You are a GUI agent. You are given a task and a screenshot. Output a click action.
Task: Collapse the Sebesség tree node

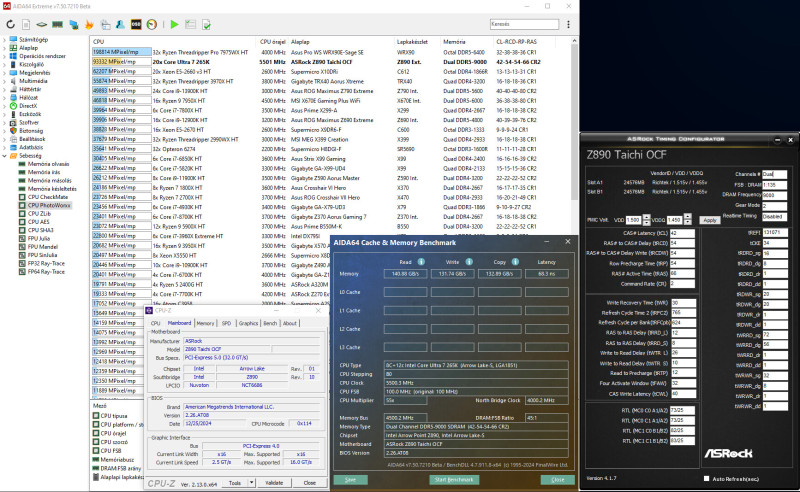[x=5, y=155]
